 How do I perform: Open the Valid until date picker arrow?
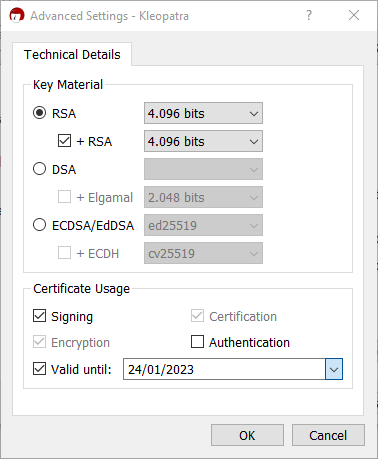point(334,369)
